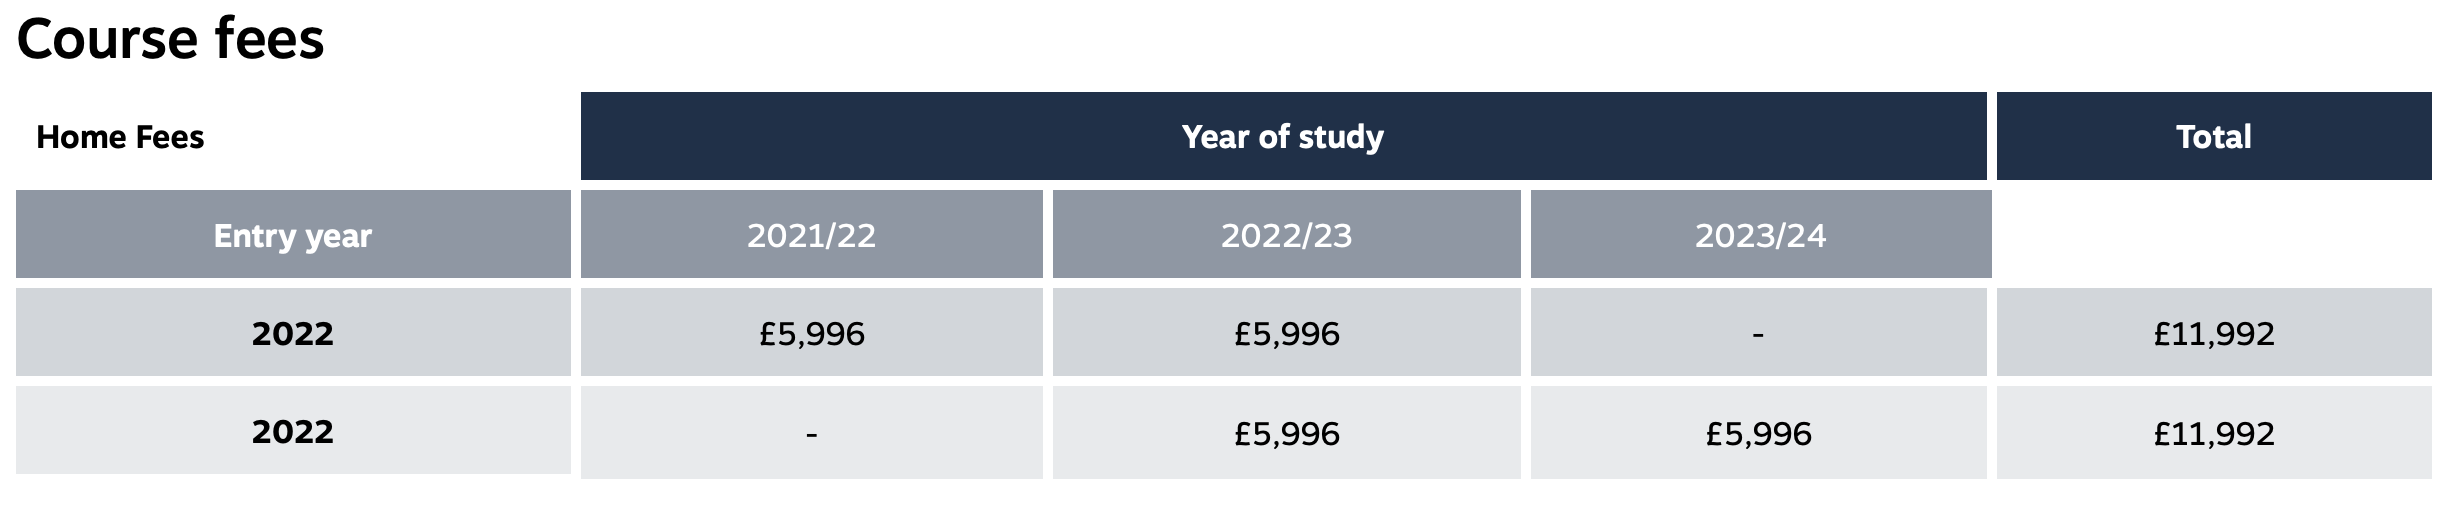Click first row 2022/23 fee £5,996
The height and width of the screenshot is (526, 2446).
[1286, 332]
